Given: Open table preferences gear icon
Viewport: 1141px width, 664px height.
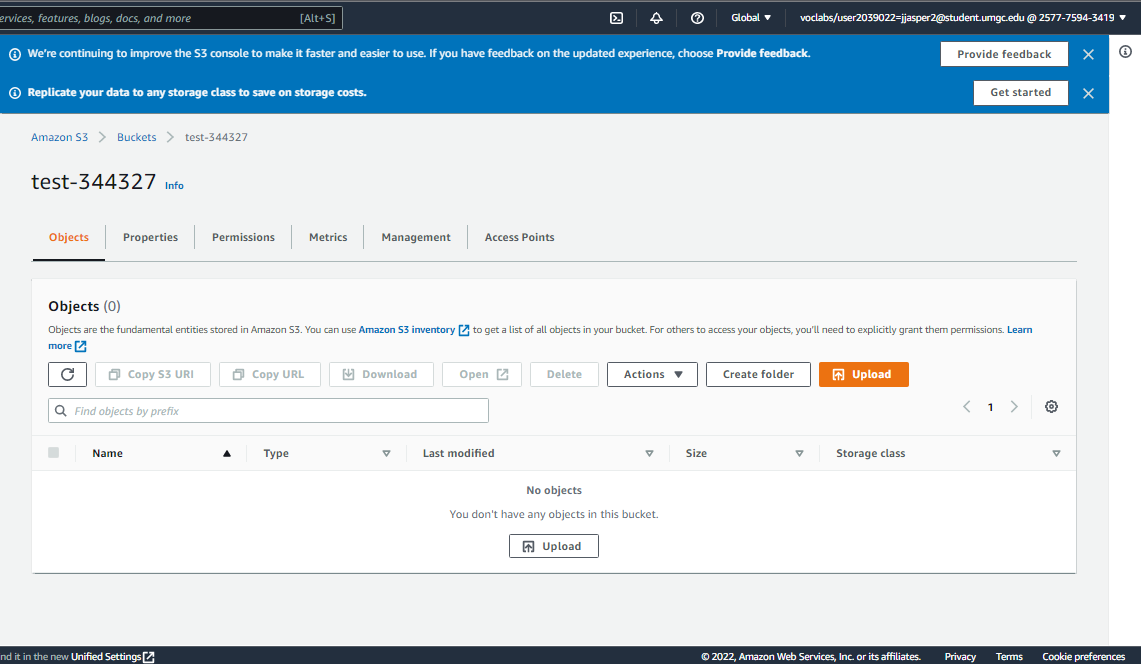Looking at the screenshot, I should pyautogui.click(x=1051, y=407).
